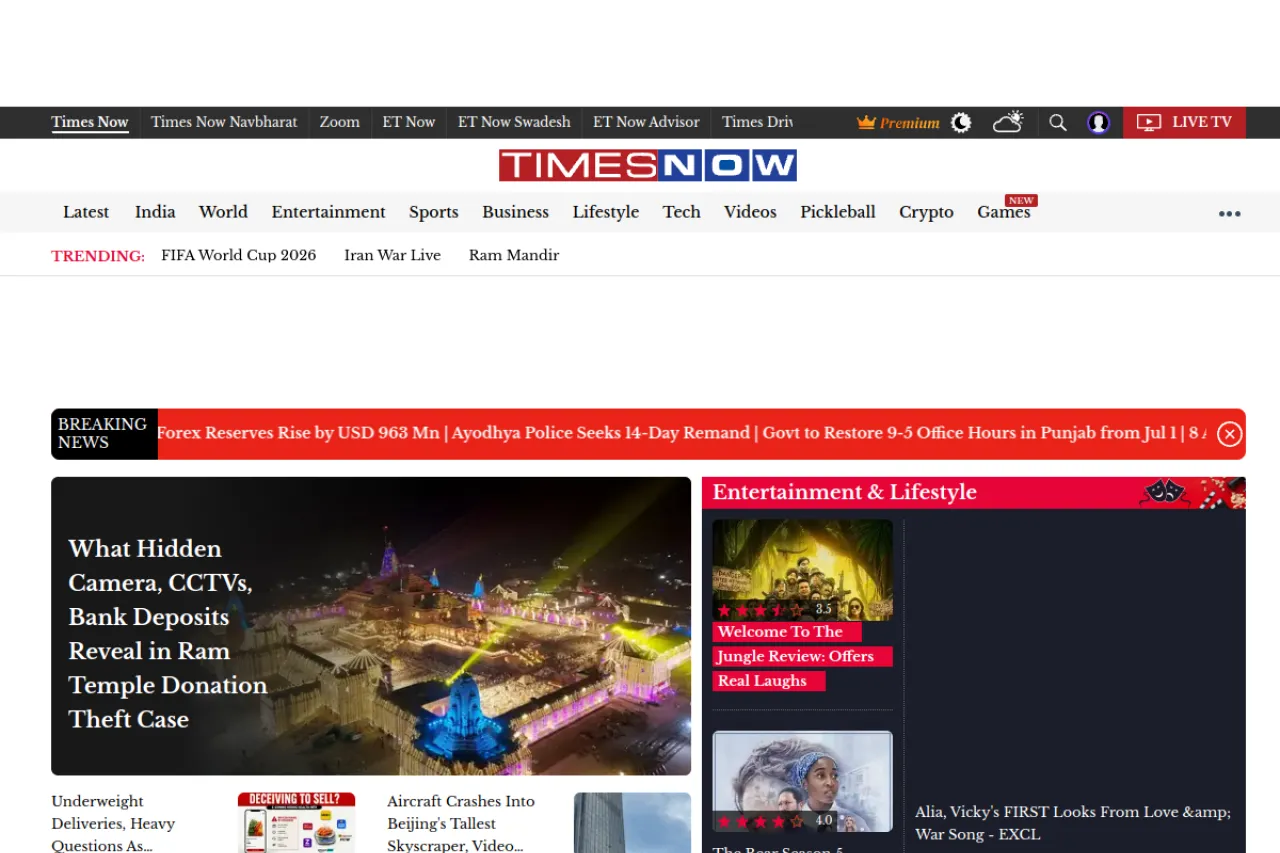Read Underweight Deliveries, Heavy Questions article
The width and height of the screenshot is (1280, 853).
click(113, 823)
